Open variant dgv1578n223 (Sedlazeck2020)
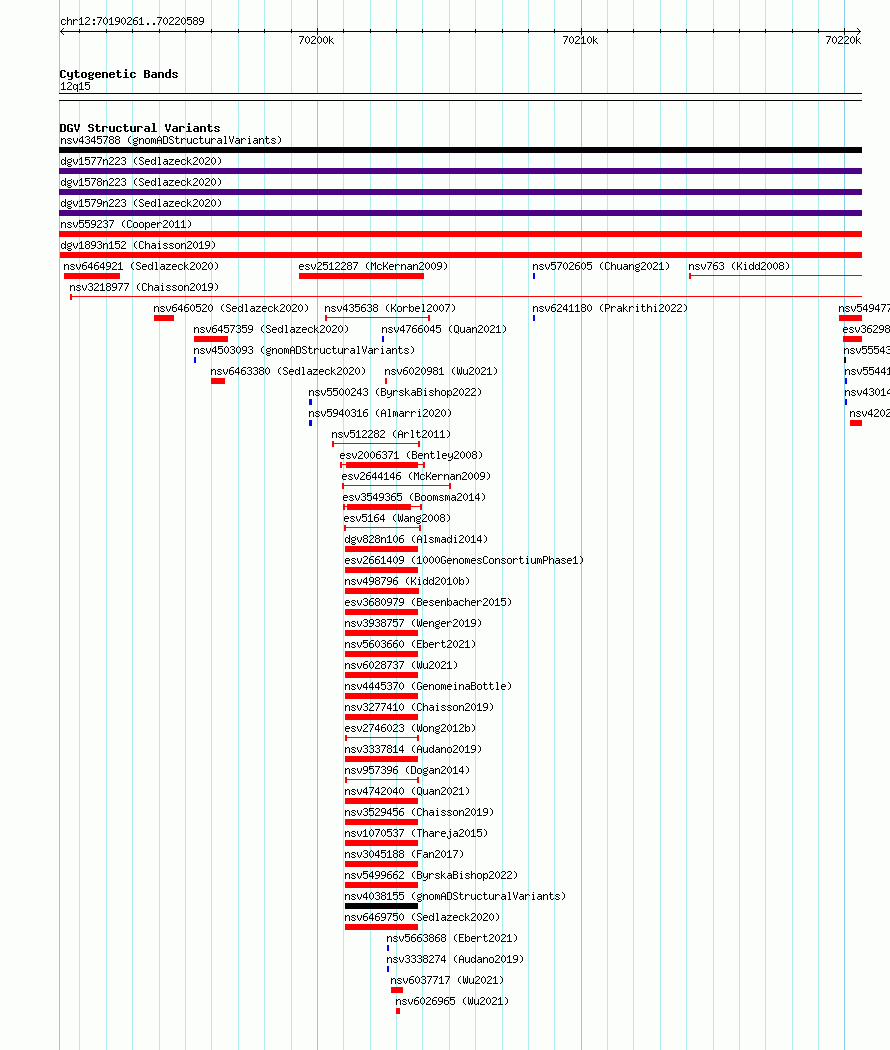This screenshot has height=1050, width=890. point(141,182)
